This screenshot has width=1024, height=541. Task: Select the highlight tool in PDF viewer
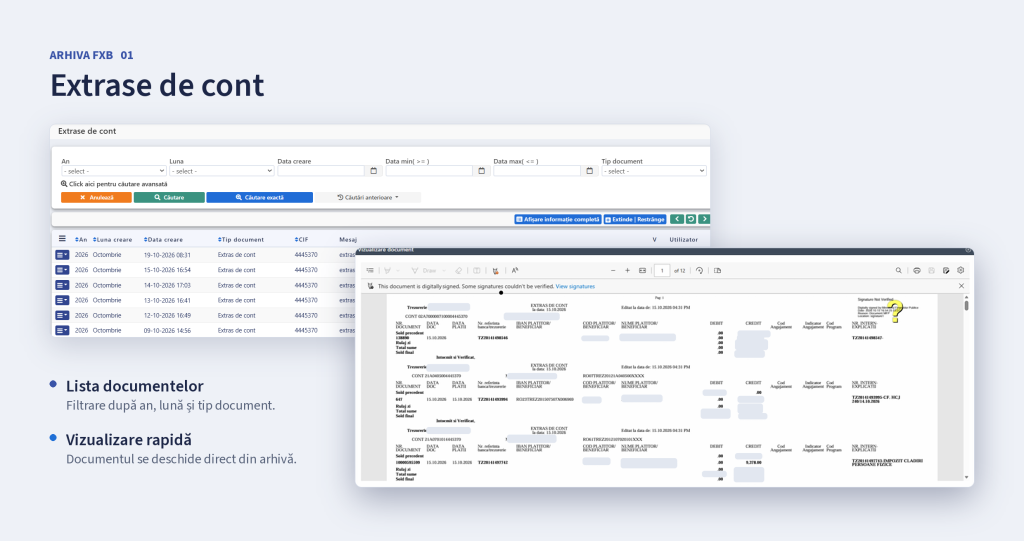(x=387, y=270)
